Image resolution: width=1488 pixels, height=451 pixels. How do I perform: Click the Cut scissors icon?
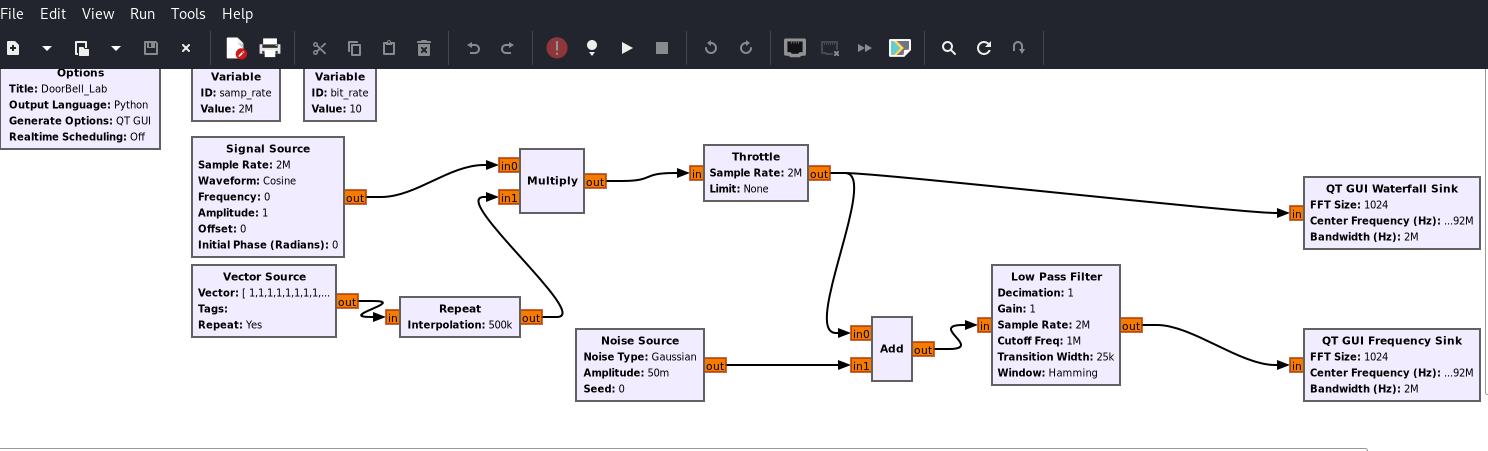[x=320, y=48]
